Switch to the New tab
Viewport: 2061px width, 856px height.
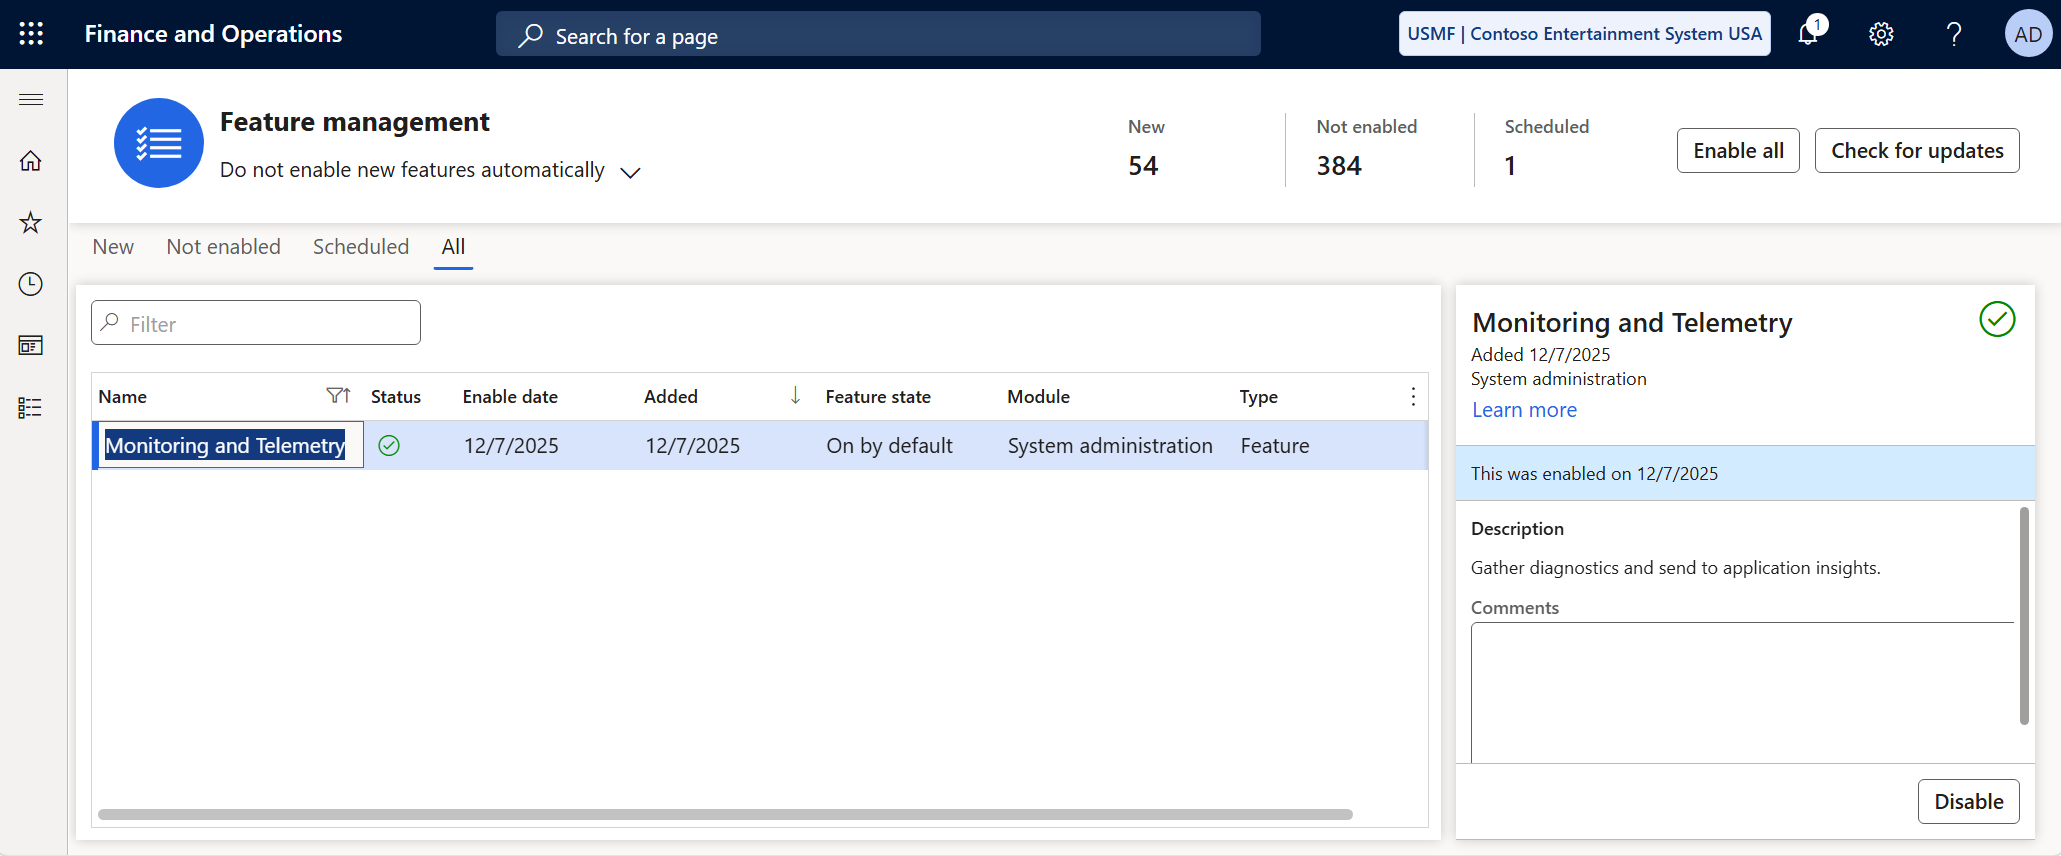(x=113, y=247)
